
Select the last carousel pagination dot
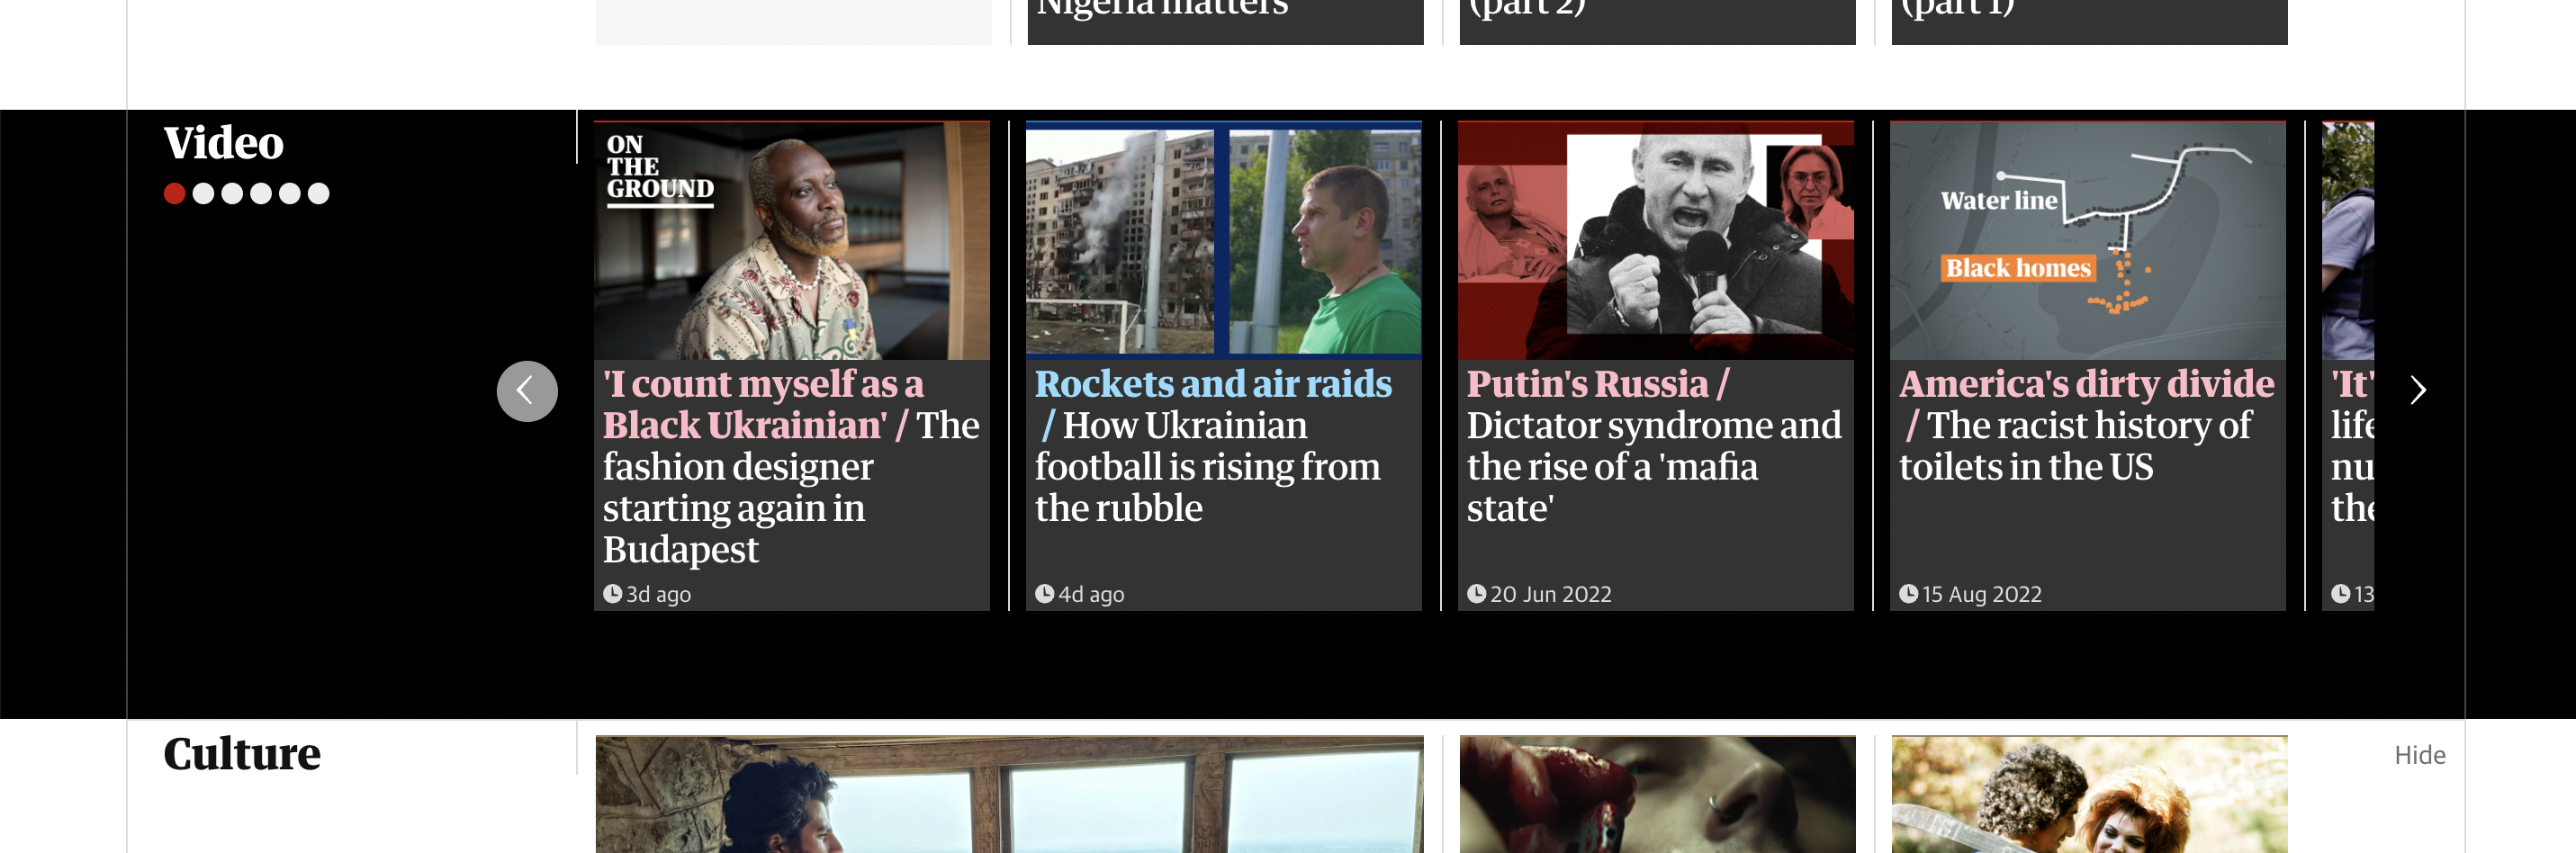pos(319,194)
